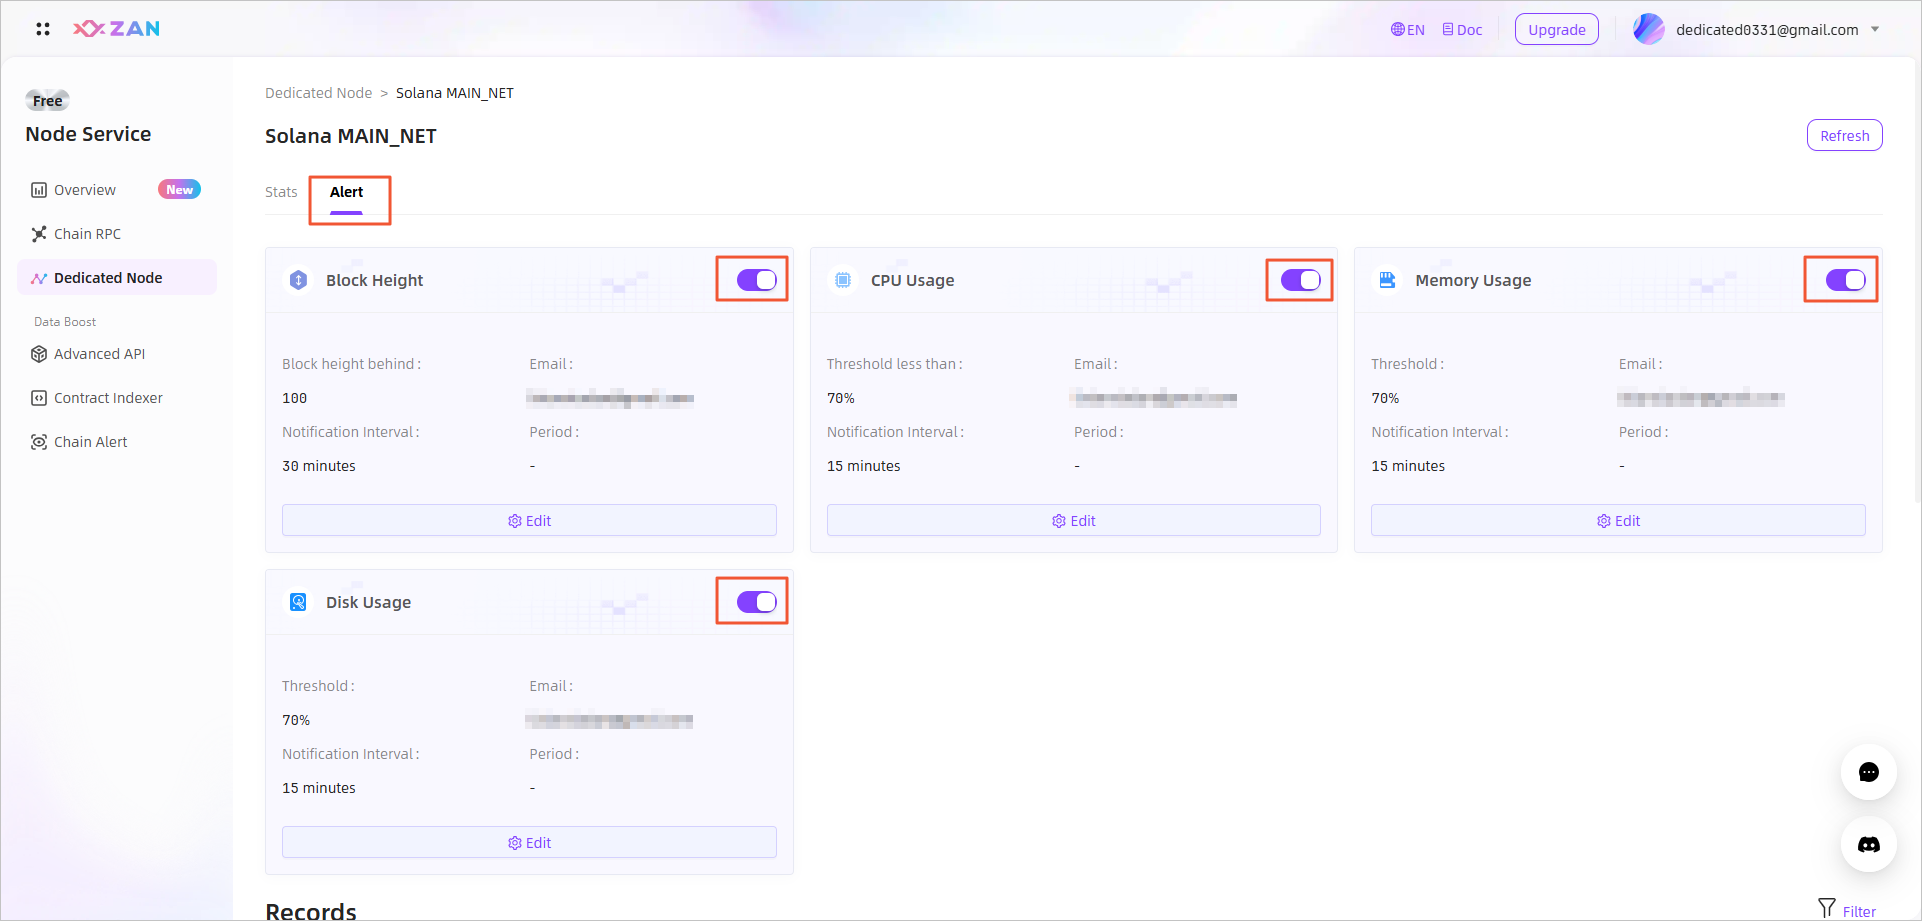Edit the Disk Usage alert settings
The image size is (1922, 921).
click(529, 842)
